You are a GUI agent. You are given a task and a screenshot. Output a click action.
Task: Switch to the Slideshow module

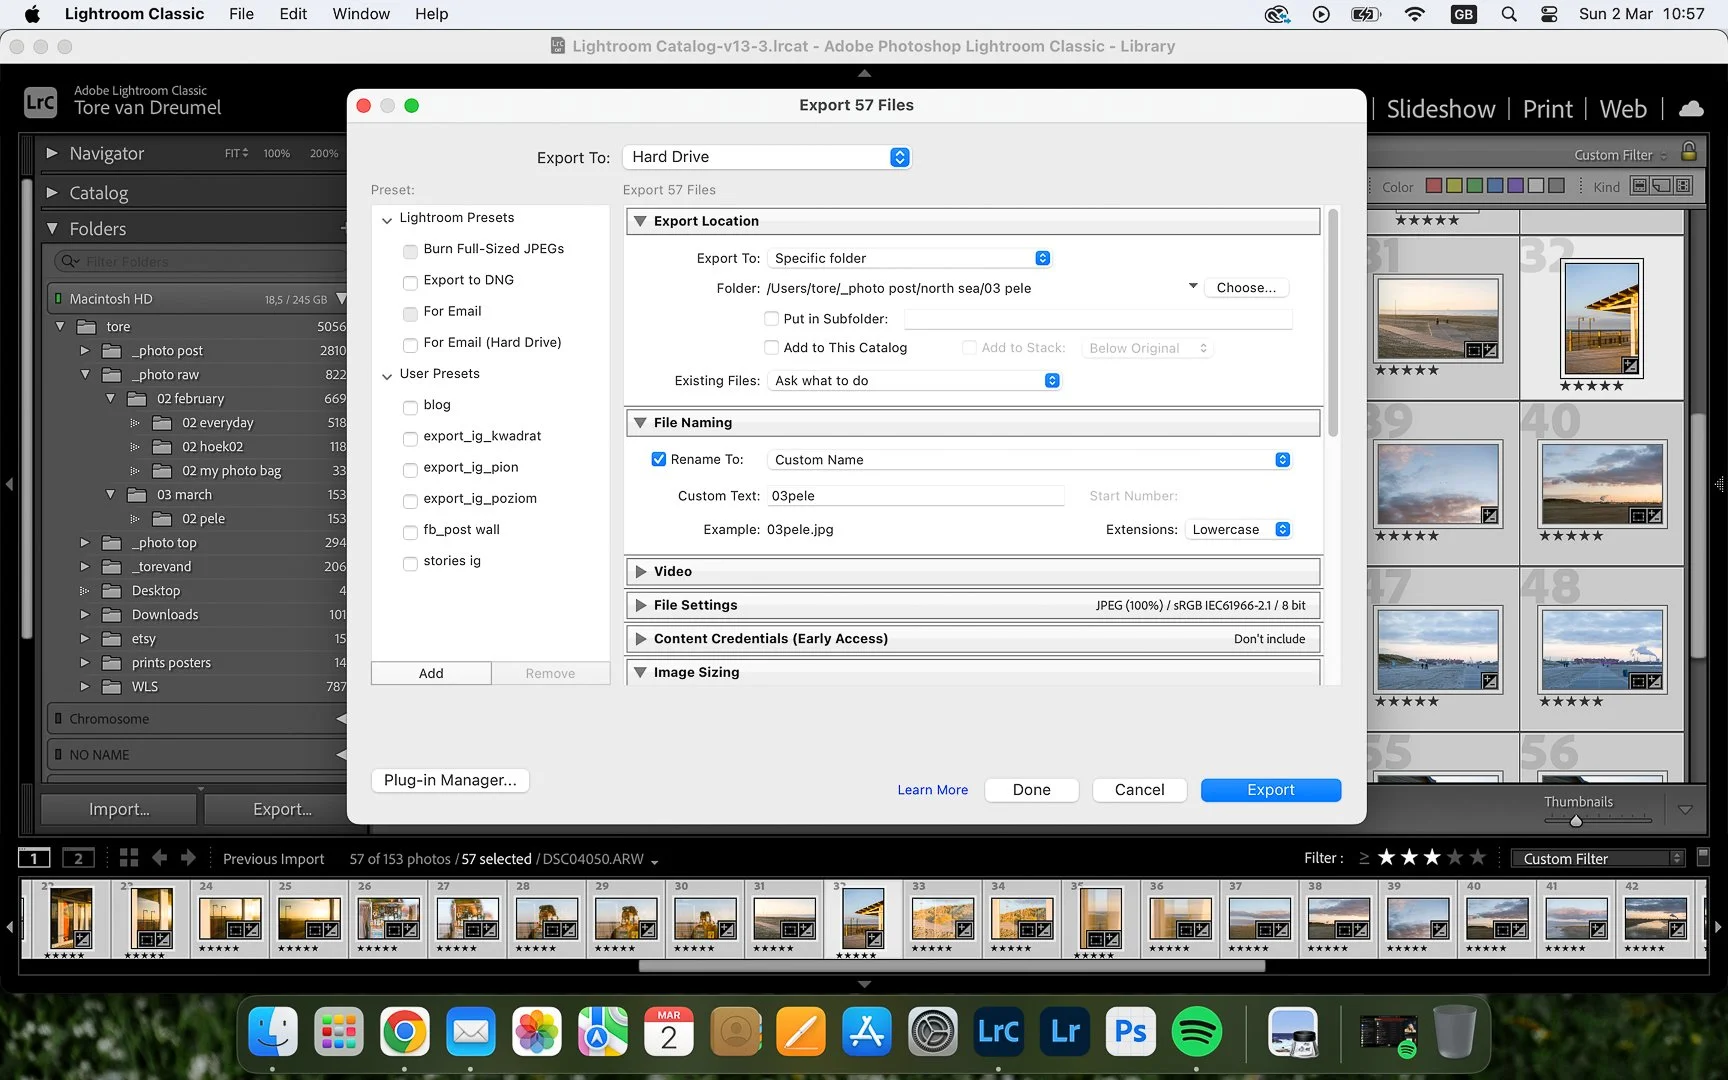(x=1440, y=109)
